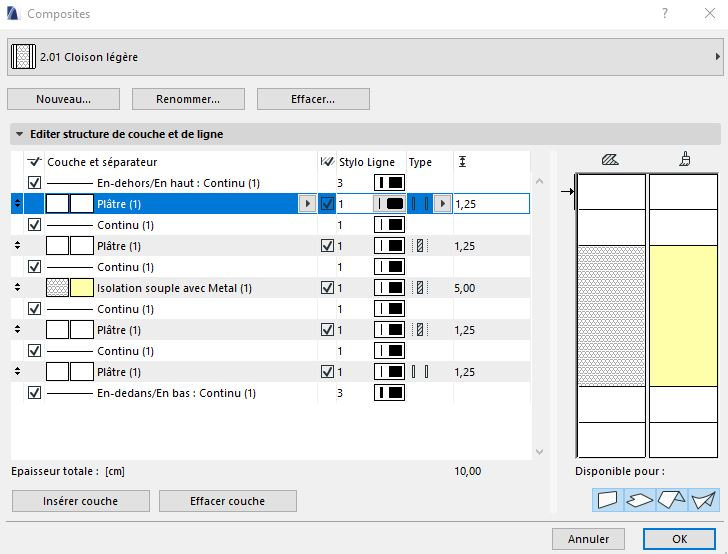Click Insérer couche button
This screenshot has width=728, height=554.
click(x=81, y=501)
